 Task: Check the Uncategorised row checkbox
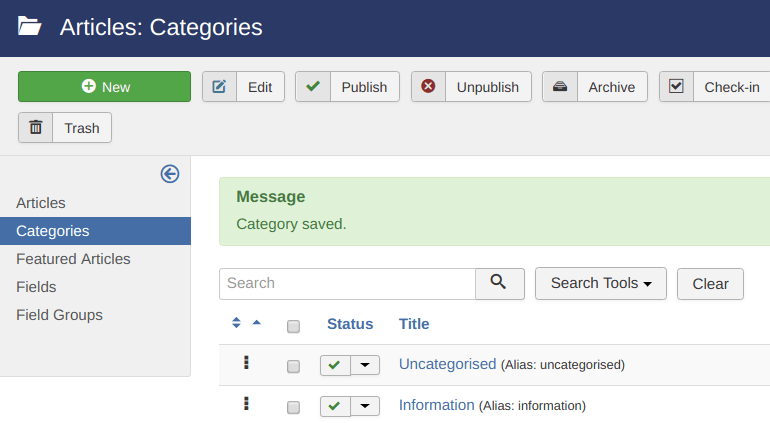pos(293,366)
